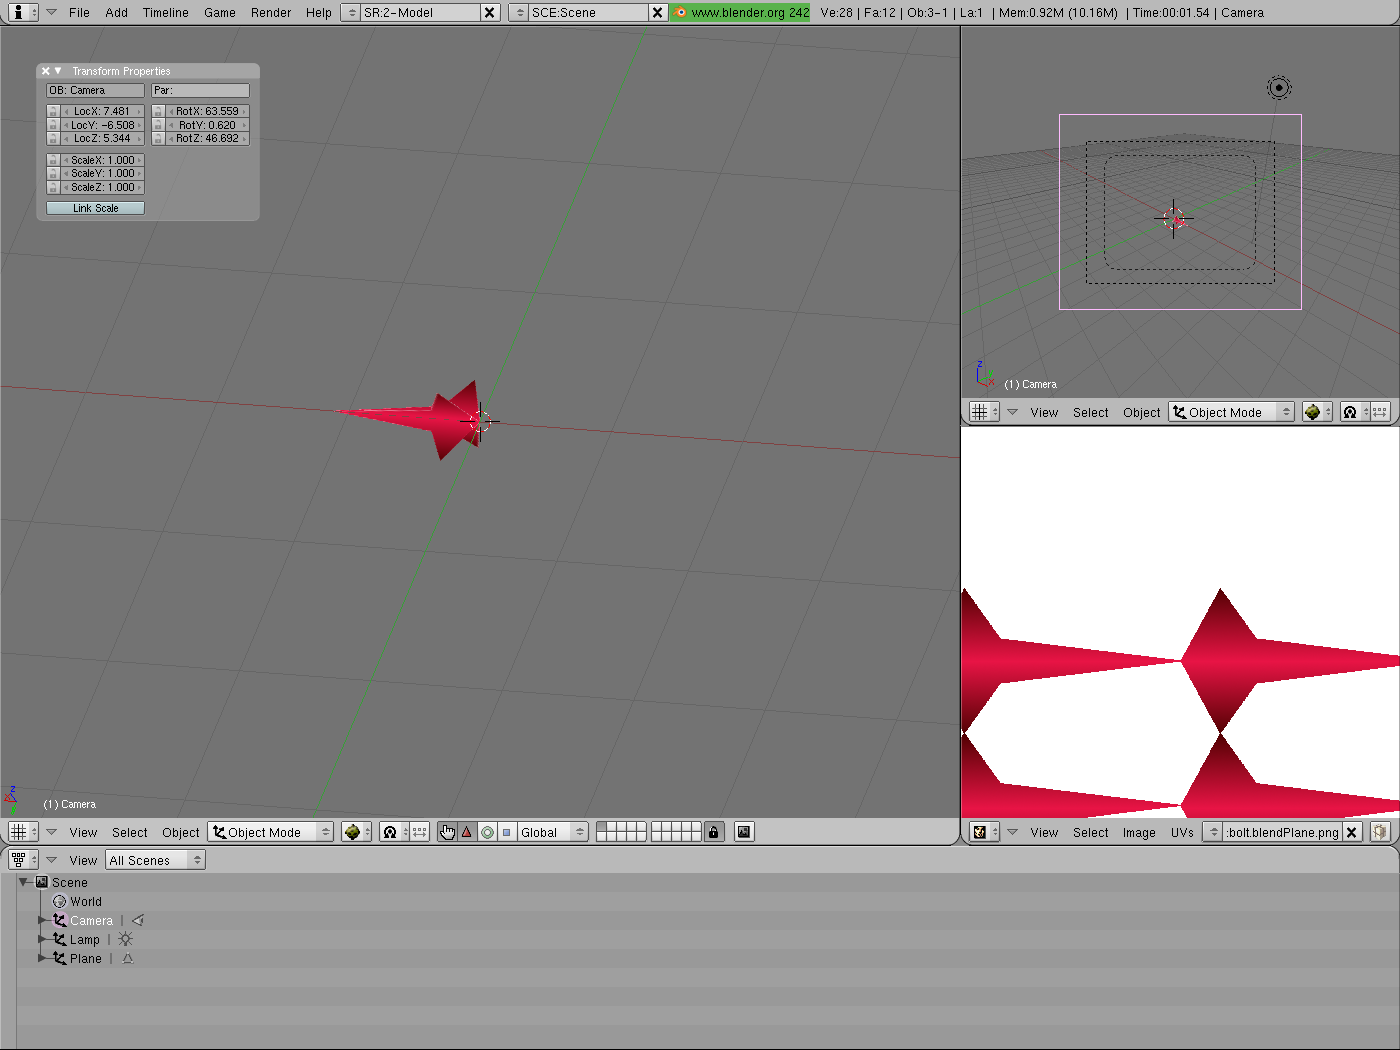The width and height of the screenshot is (1400, 1050).
Task: Open the Object Mode dropdown in main viewport
Action: [x=270, y=832]
